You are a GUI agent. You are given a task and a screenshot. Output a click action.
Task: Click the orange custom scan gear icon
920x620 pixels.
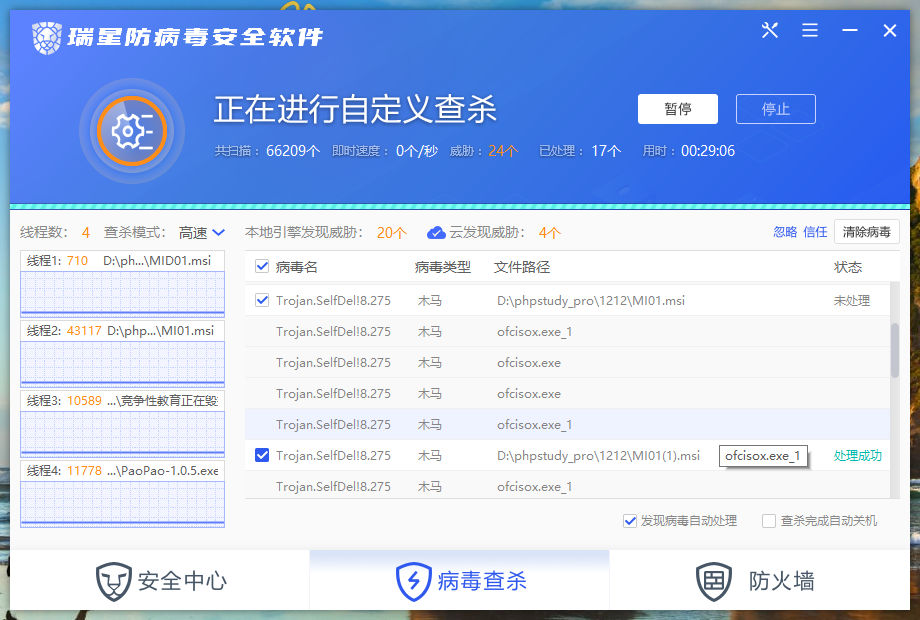pos(131,130)
